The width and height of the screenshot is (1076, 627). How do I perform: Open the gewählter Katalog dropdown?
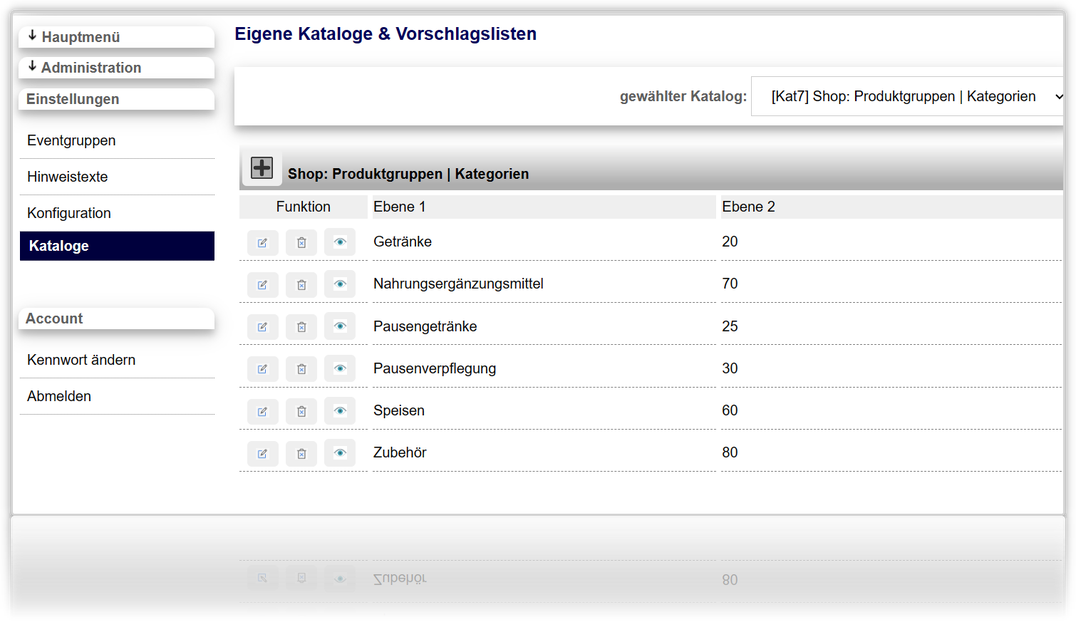909,97
